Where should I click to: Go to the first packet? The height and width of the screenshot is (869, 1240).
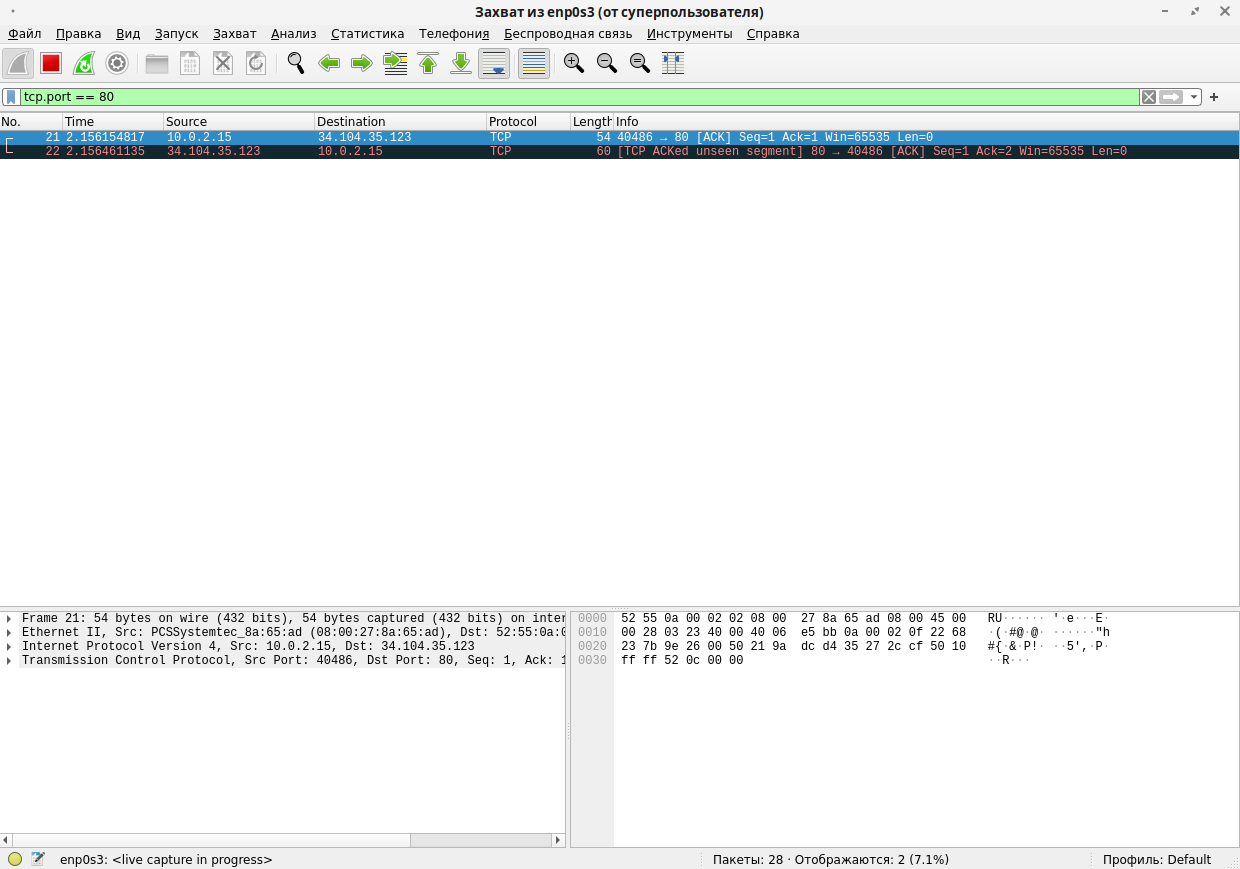[x=428, y=63]
